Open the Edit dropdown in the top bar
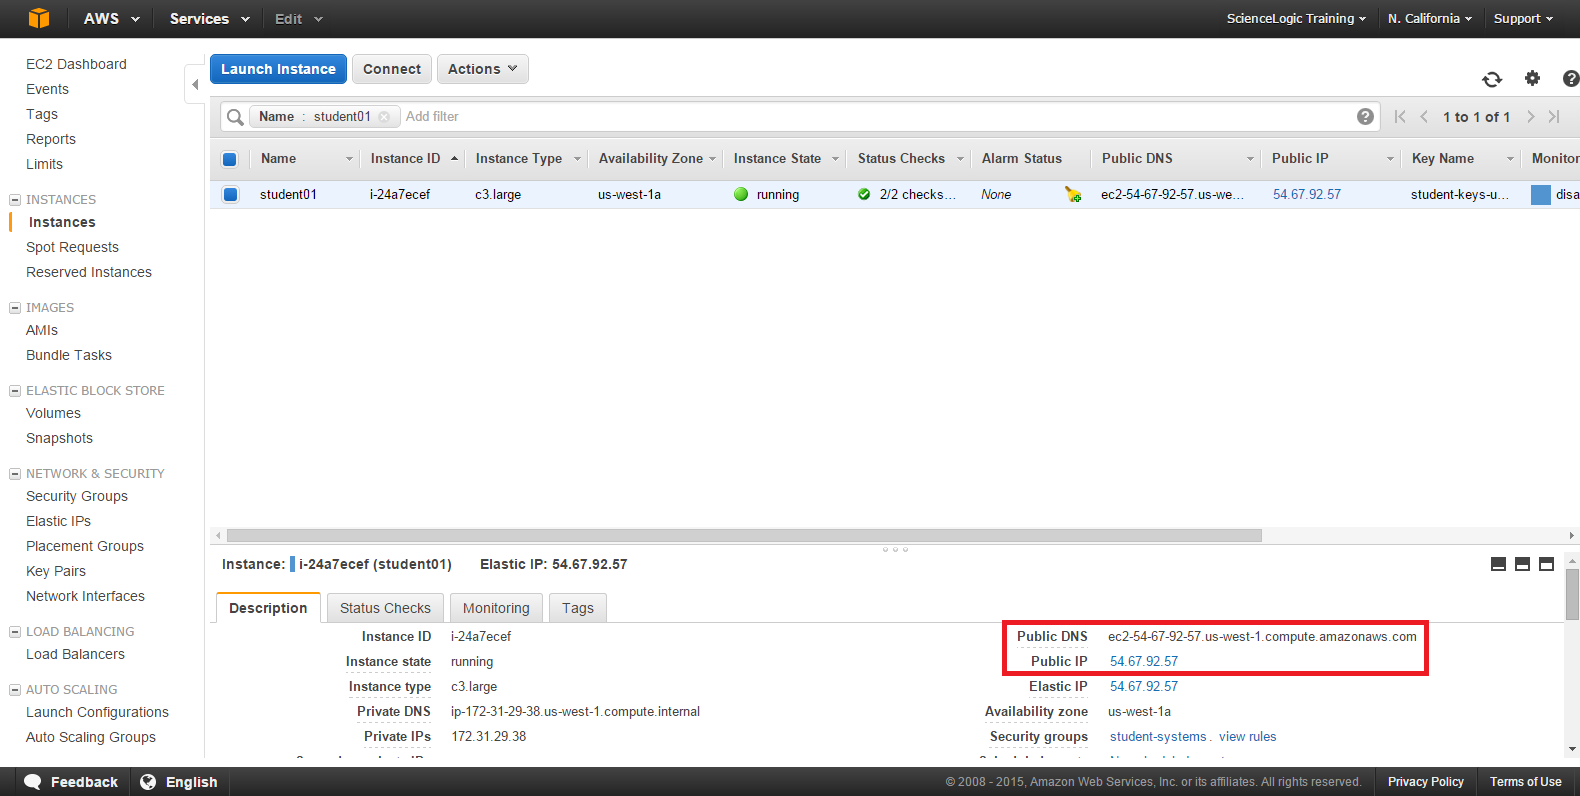Image resolution: width=1580 pixels, height=796 pixels. coord(299,18)
